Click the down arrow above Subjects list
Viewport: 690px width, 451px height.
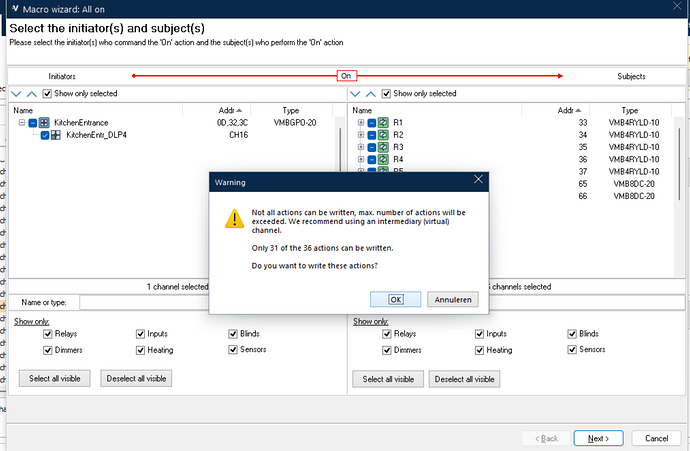point(355,94)
